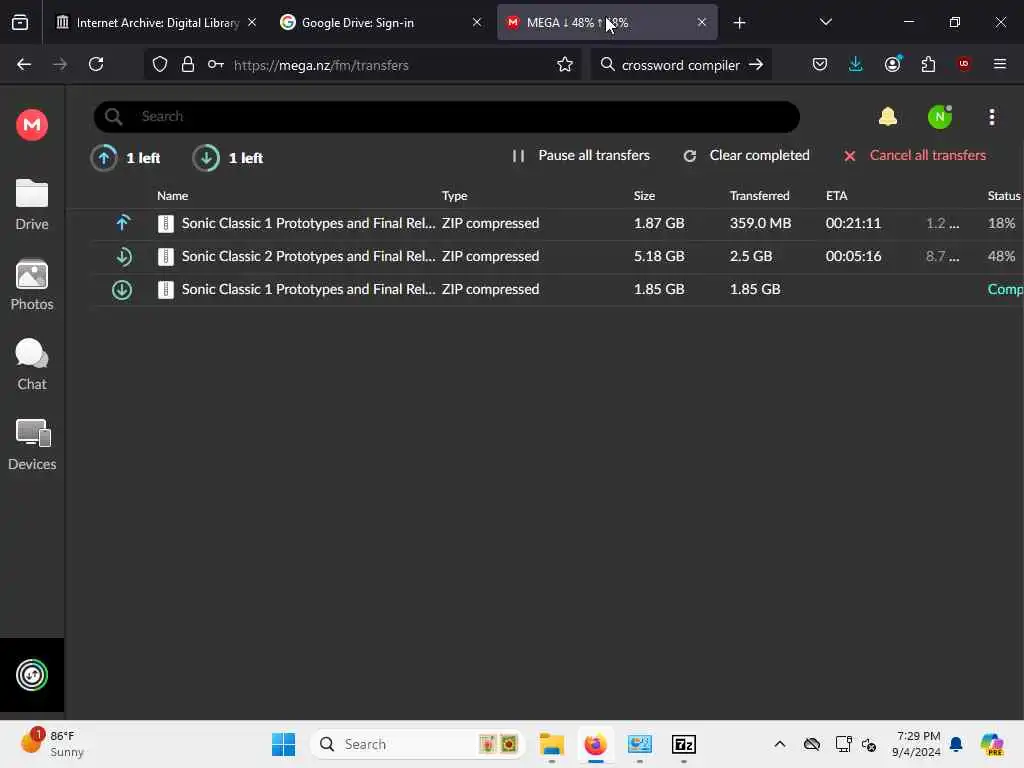1024x768 pixels.
Task: Open Firefox account icon
Action: point(893,64)
